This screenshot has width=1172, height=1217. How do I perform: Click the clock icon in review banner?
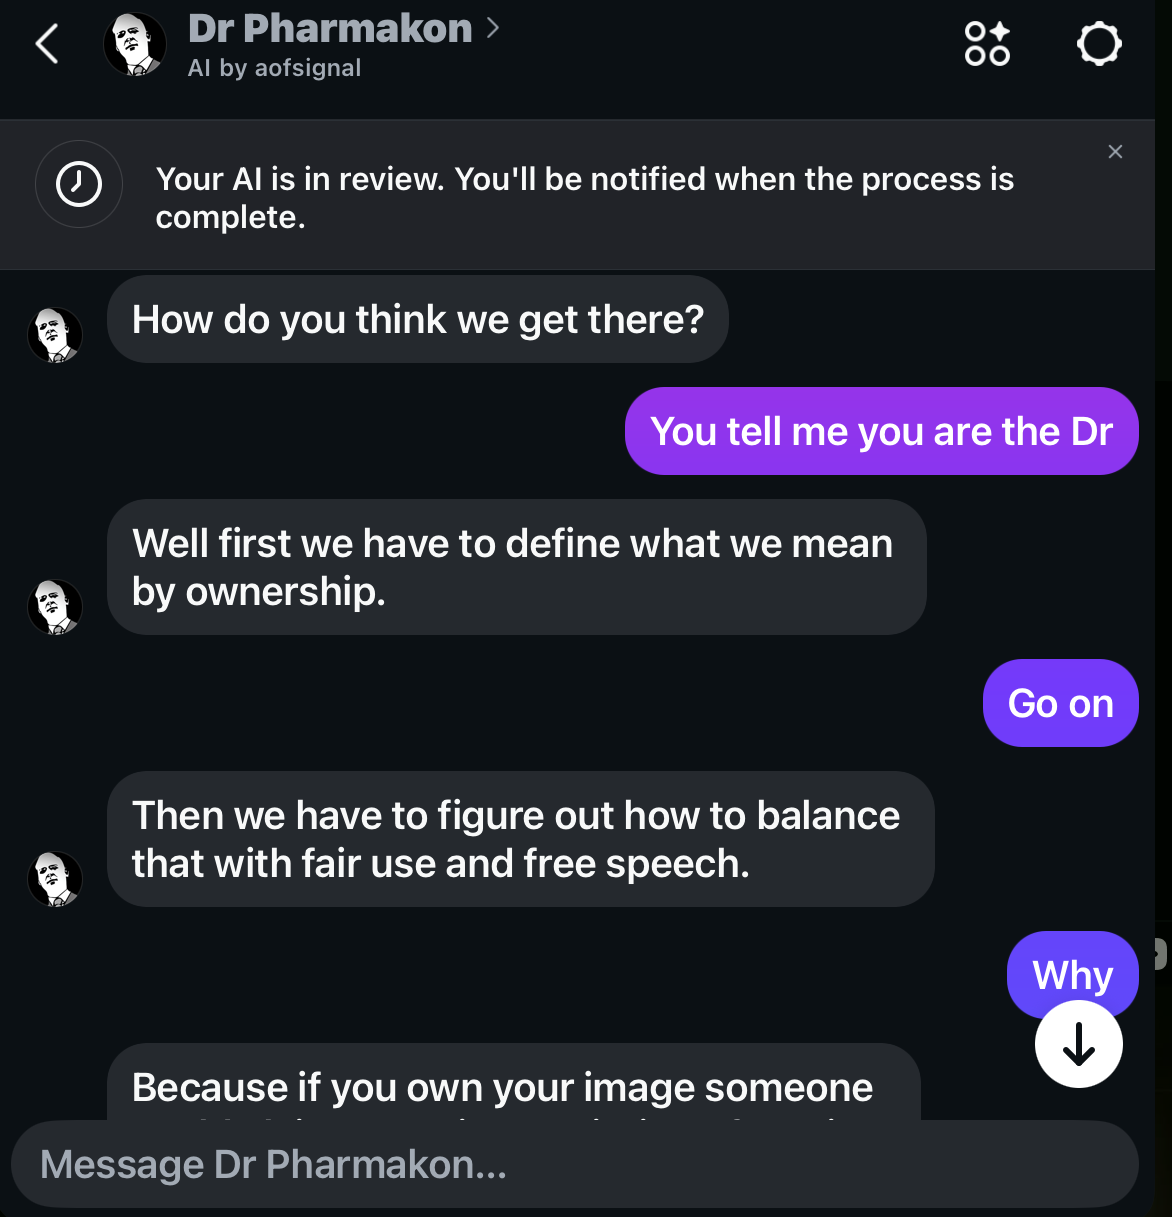[79, 184]
